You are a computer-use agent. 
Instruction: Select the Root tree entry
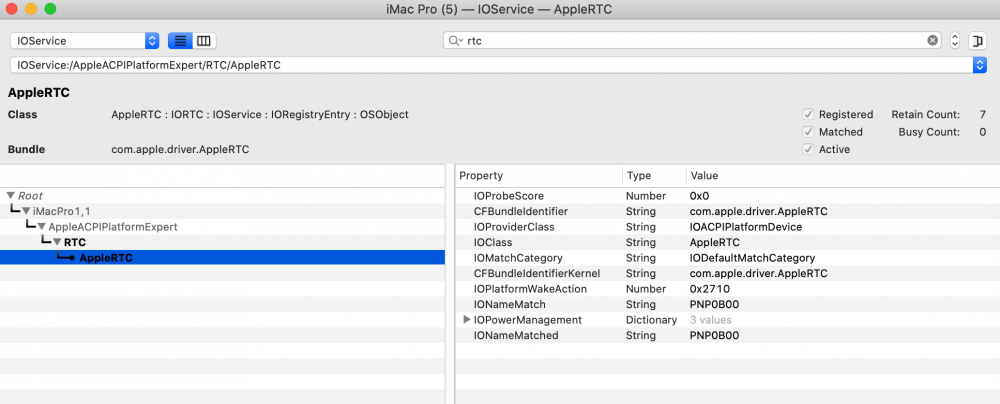coord(31,196)
